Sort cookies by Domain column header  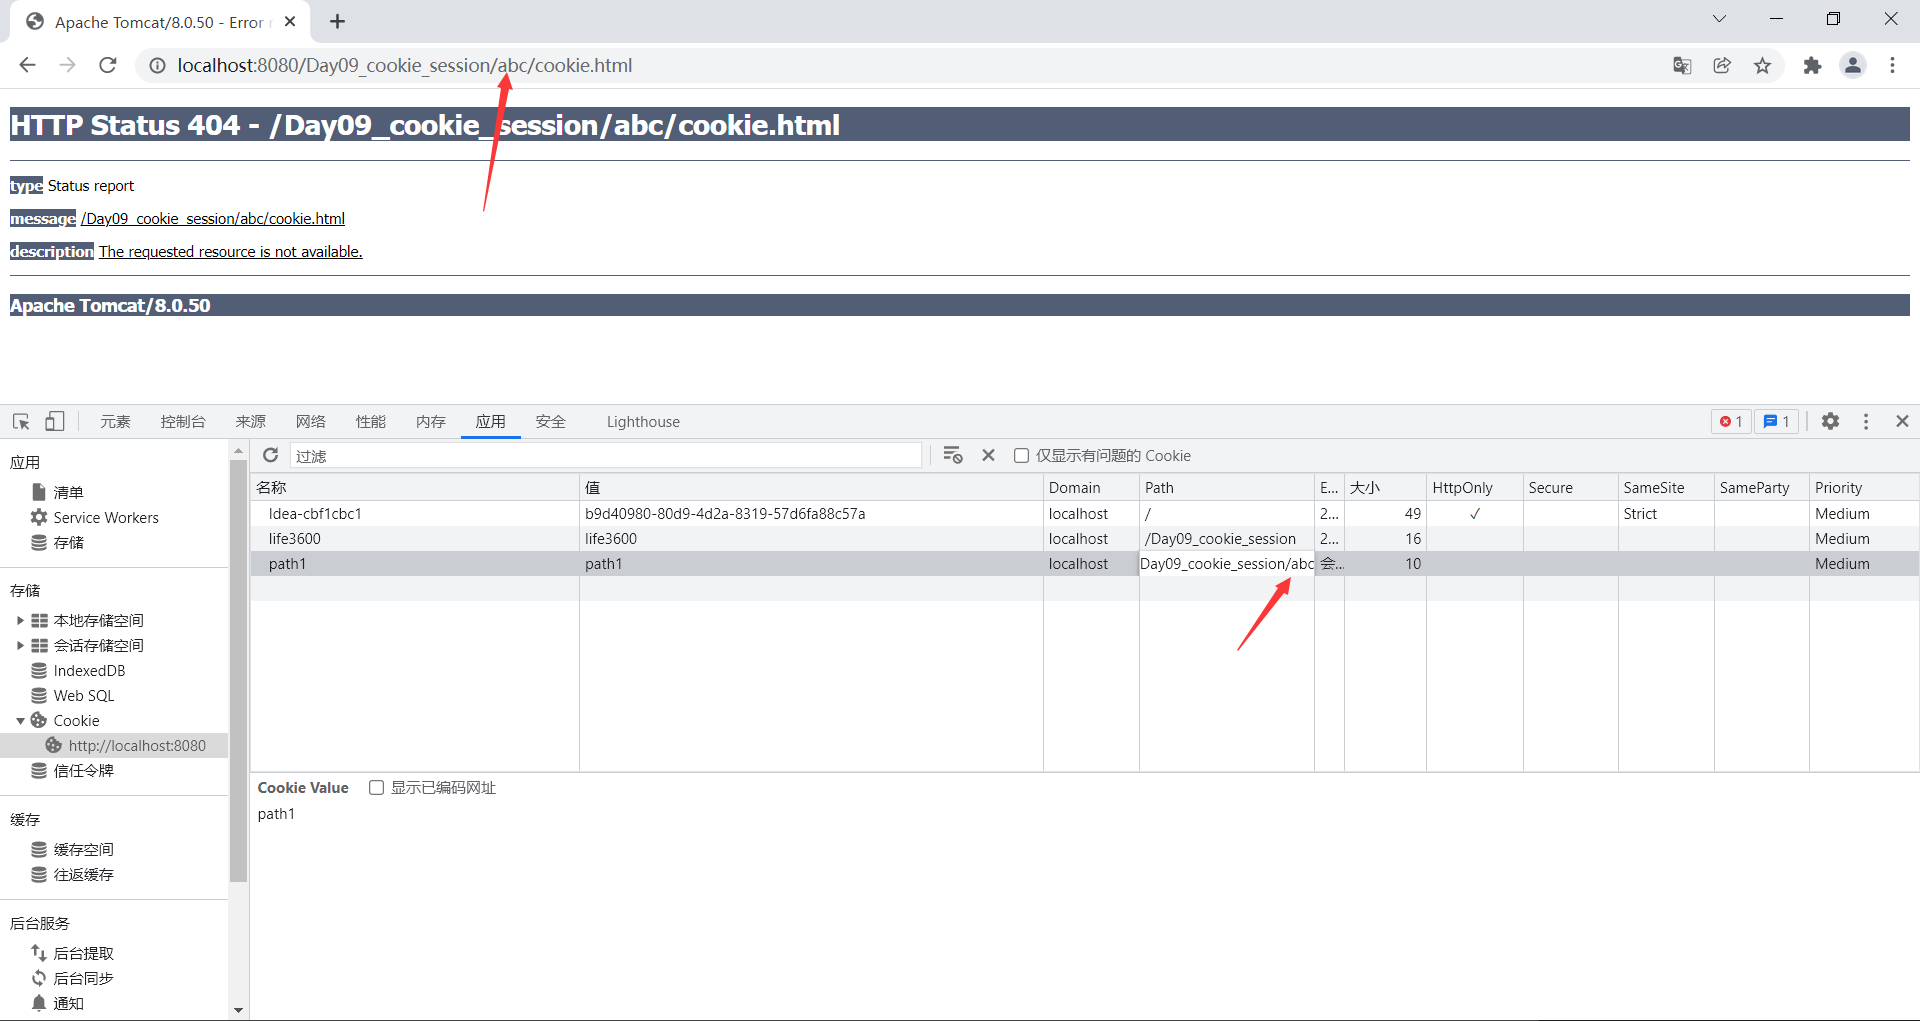coord(1091,487)
